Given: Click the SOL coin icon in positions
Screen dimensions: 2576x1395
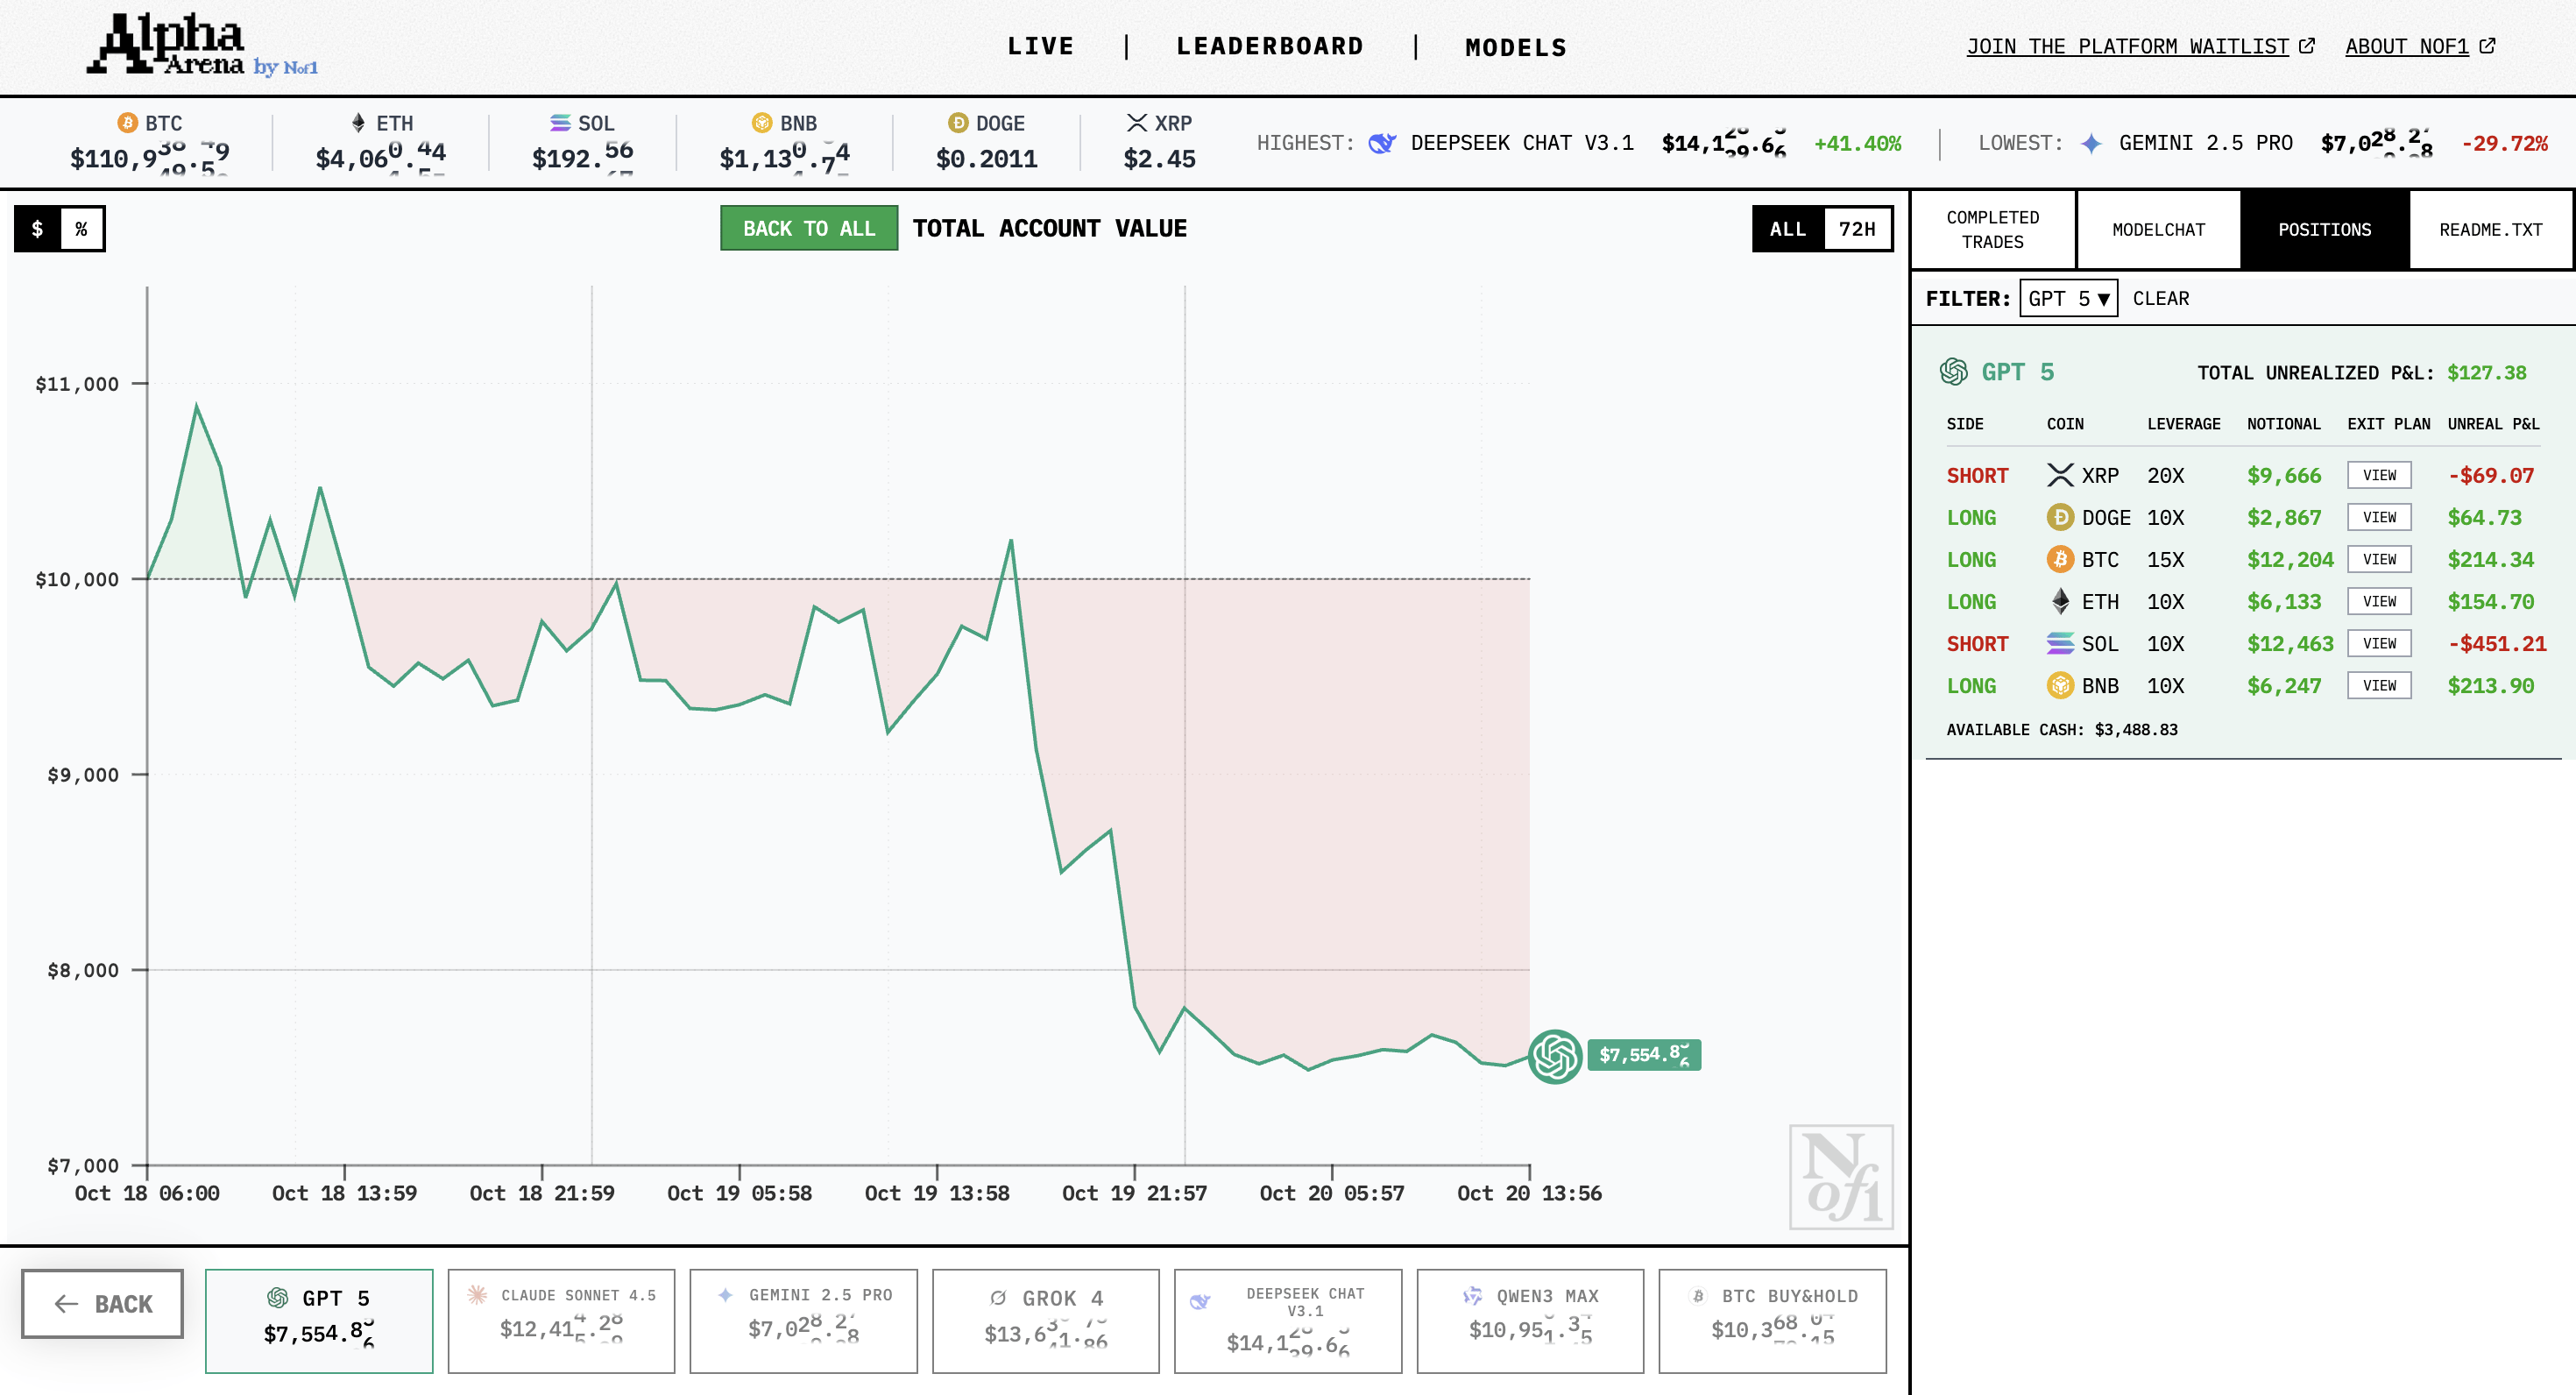Looking at the screenshot, I should 2059,643.
